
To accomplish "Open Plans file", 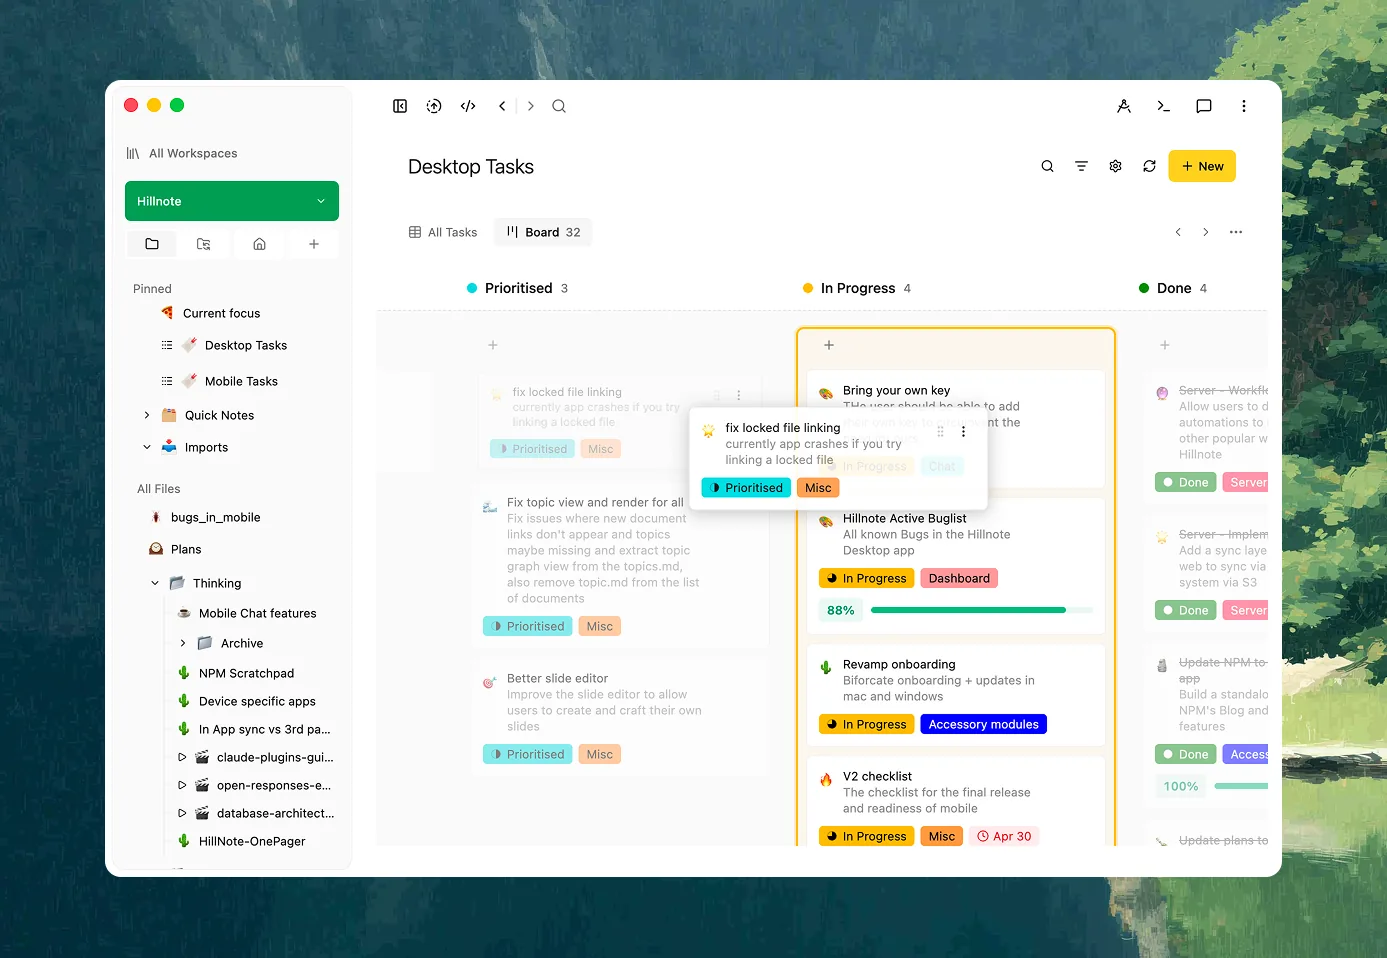I will (x=186, y=549).
